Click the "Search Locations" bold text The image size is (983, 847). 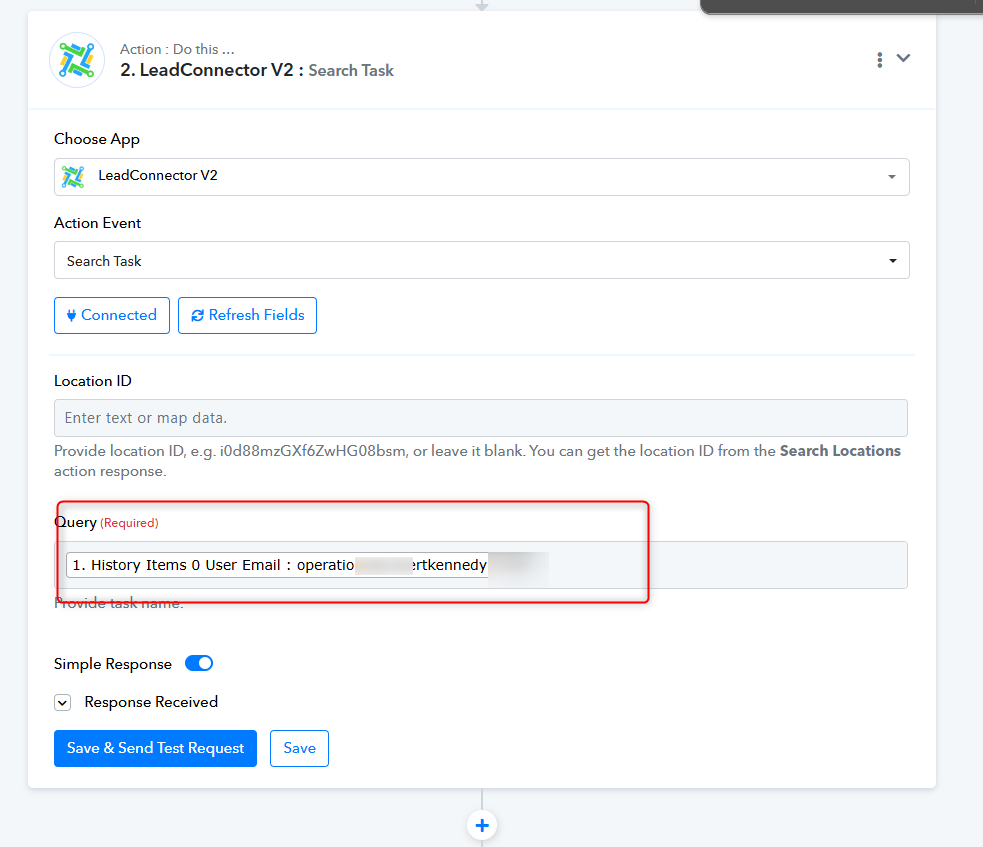pos(840,451)
